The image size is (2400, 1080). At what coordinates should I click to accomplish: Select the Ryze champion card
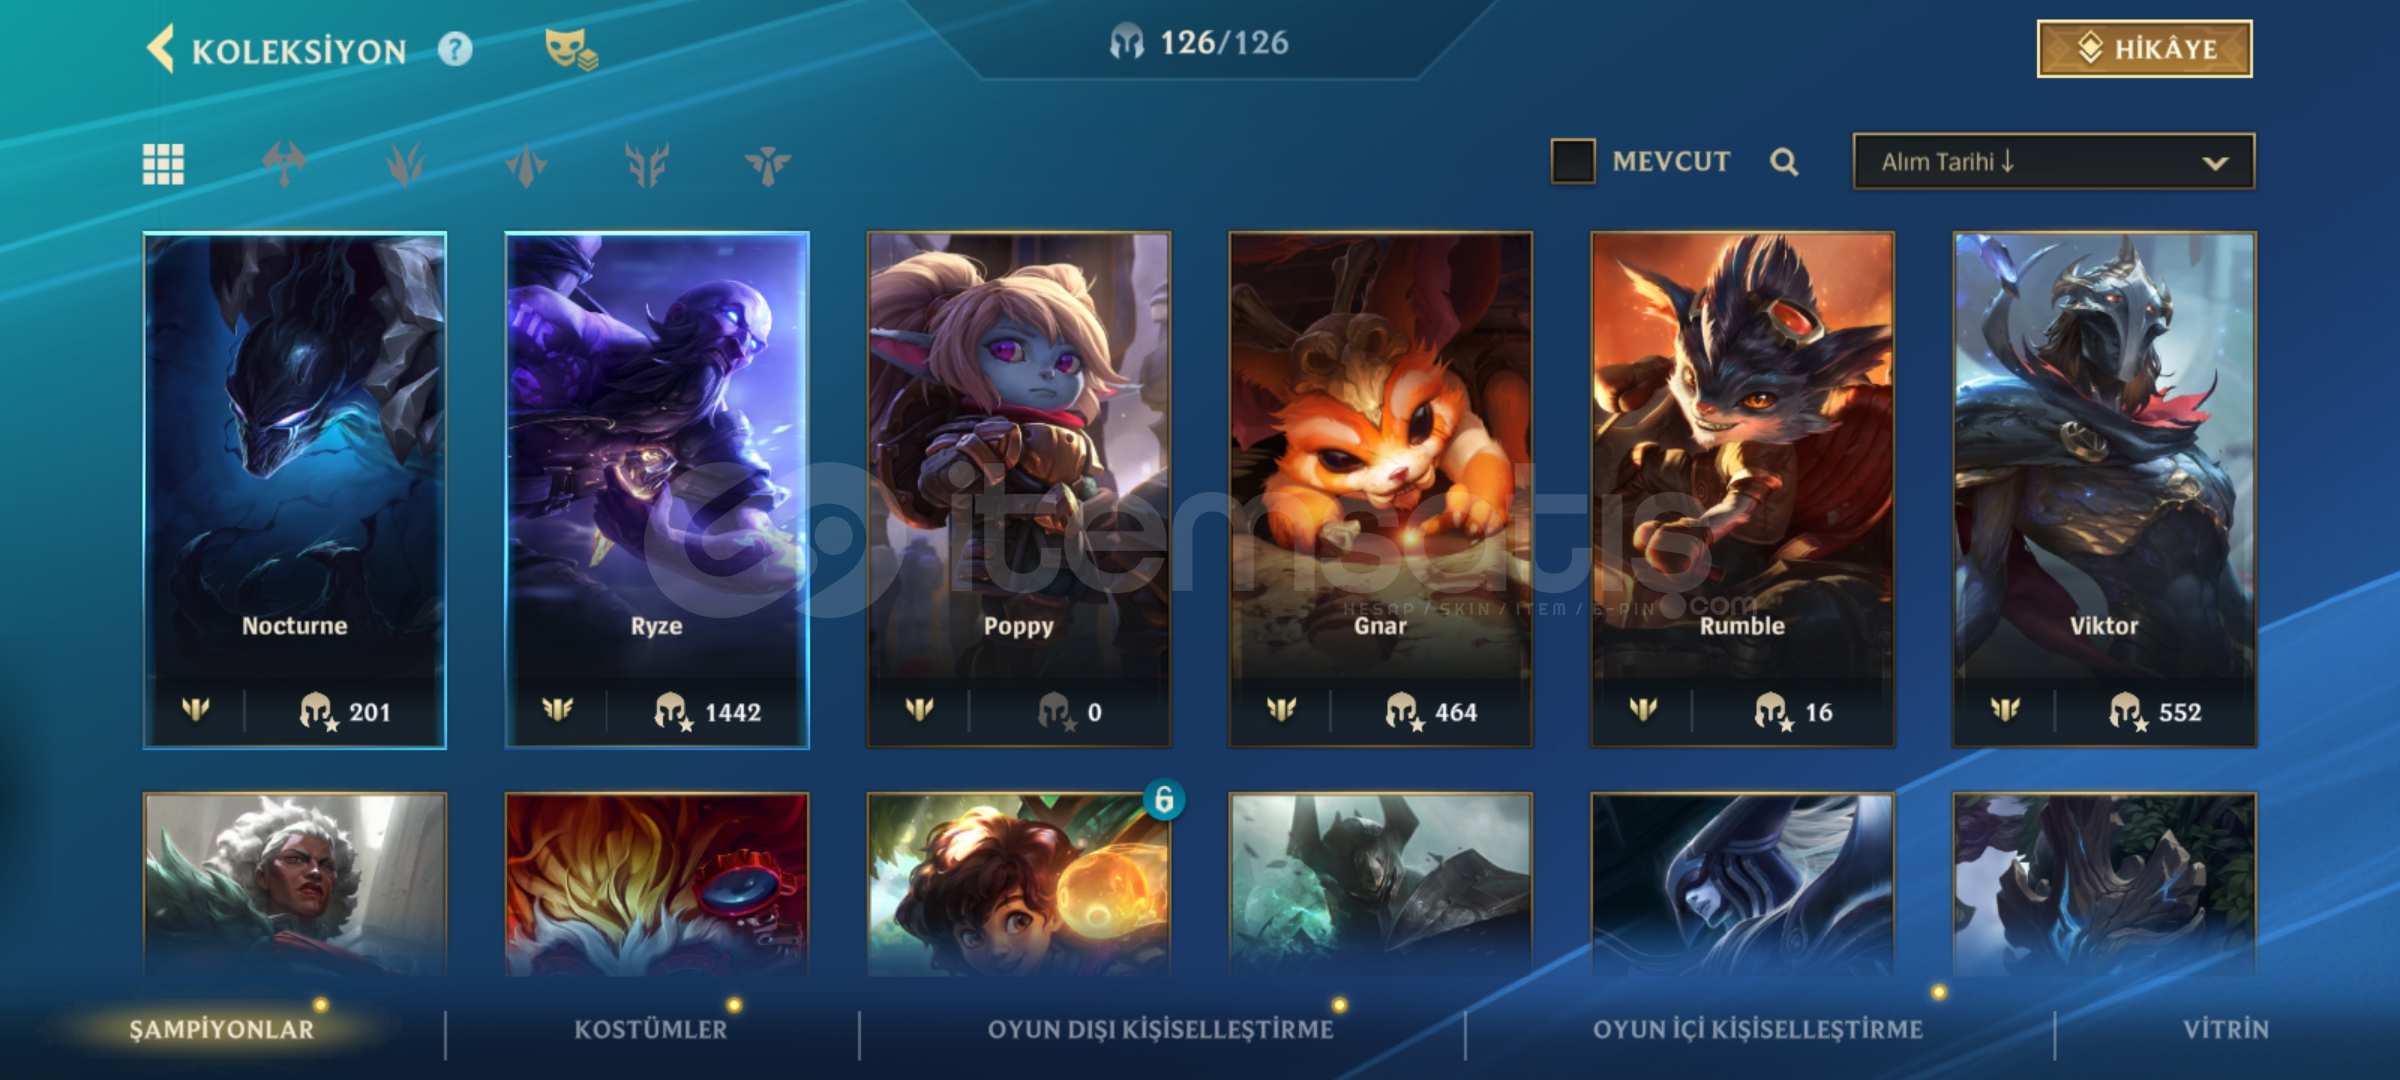pyautogui.click(x=657, y=490)
